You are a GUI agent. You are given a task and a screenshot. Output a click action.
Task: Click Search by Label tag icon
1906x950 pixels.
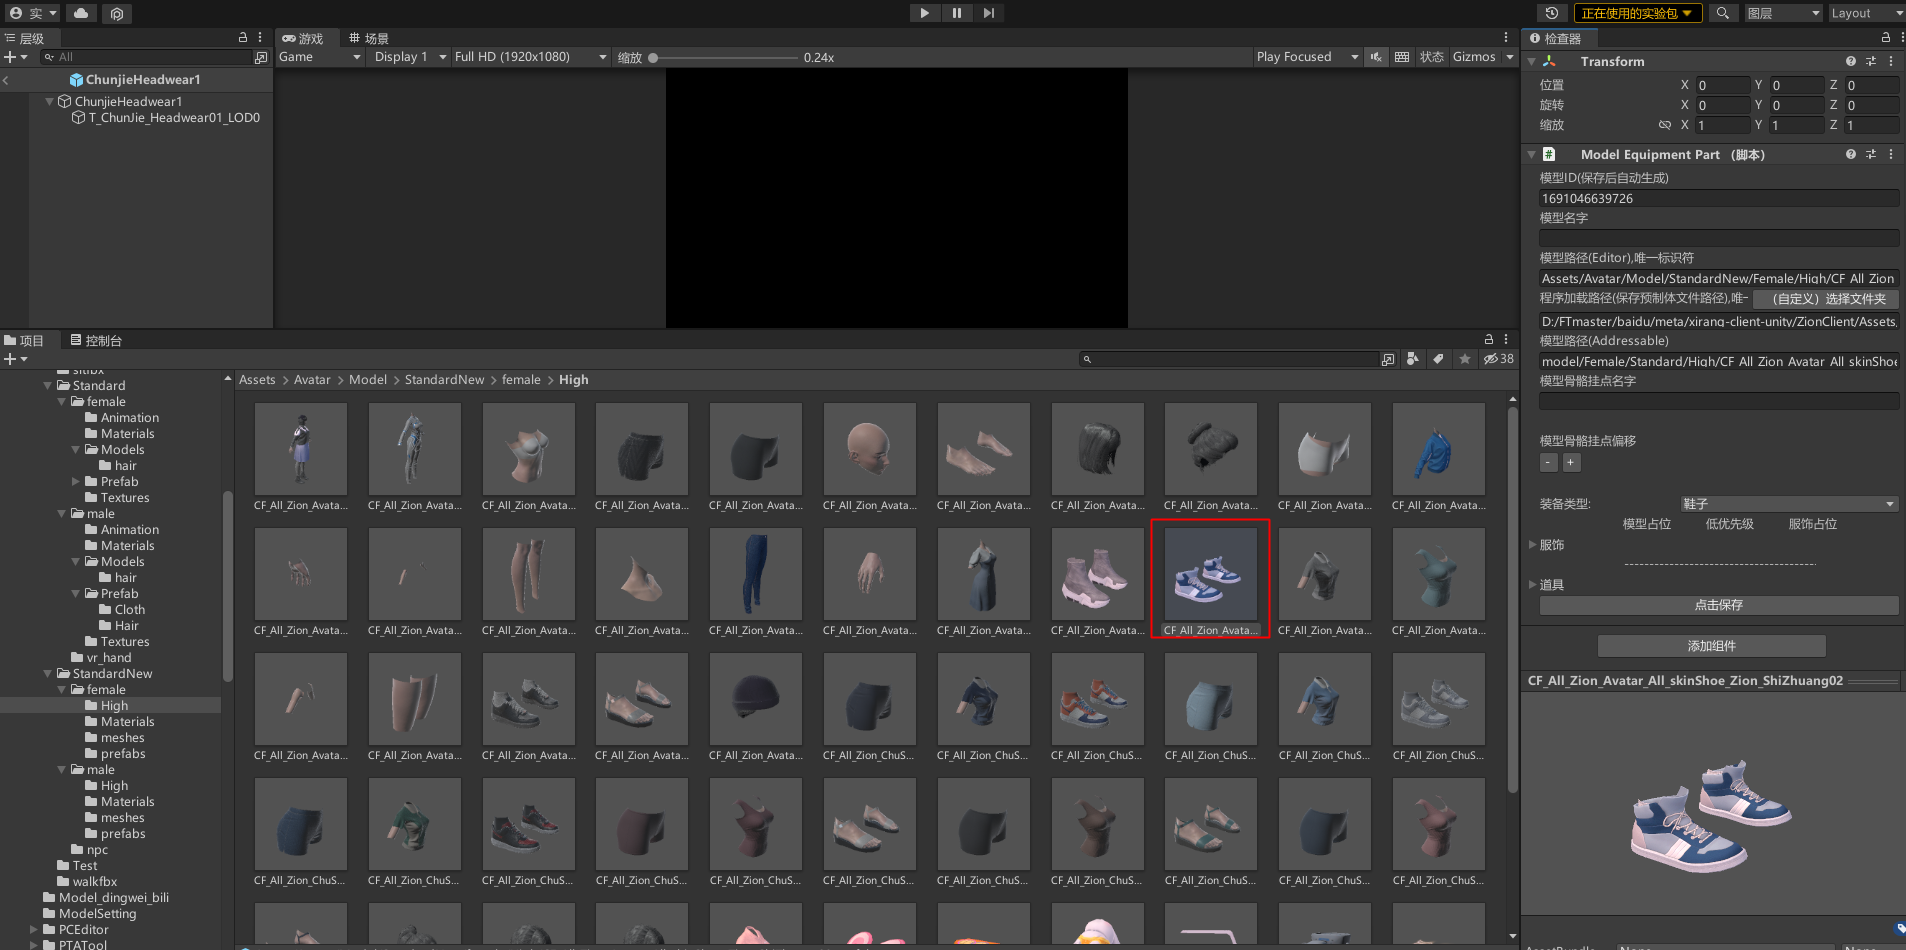(1438, 359)
